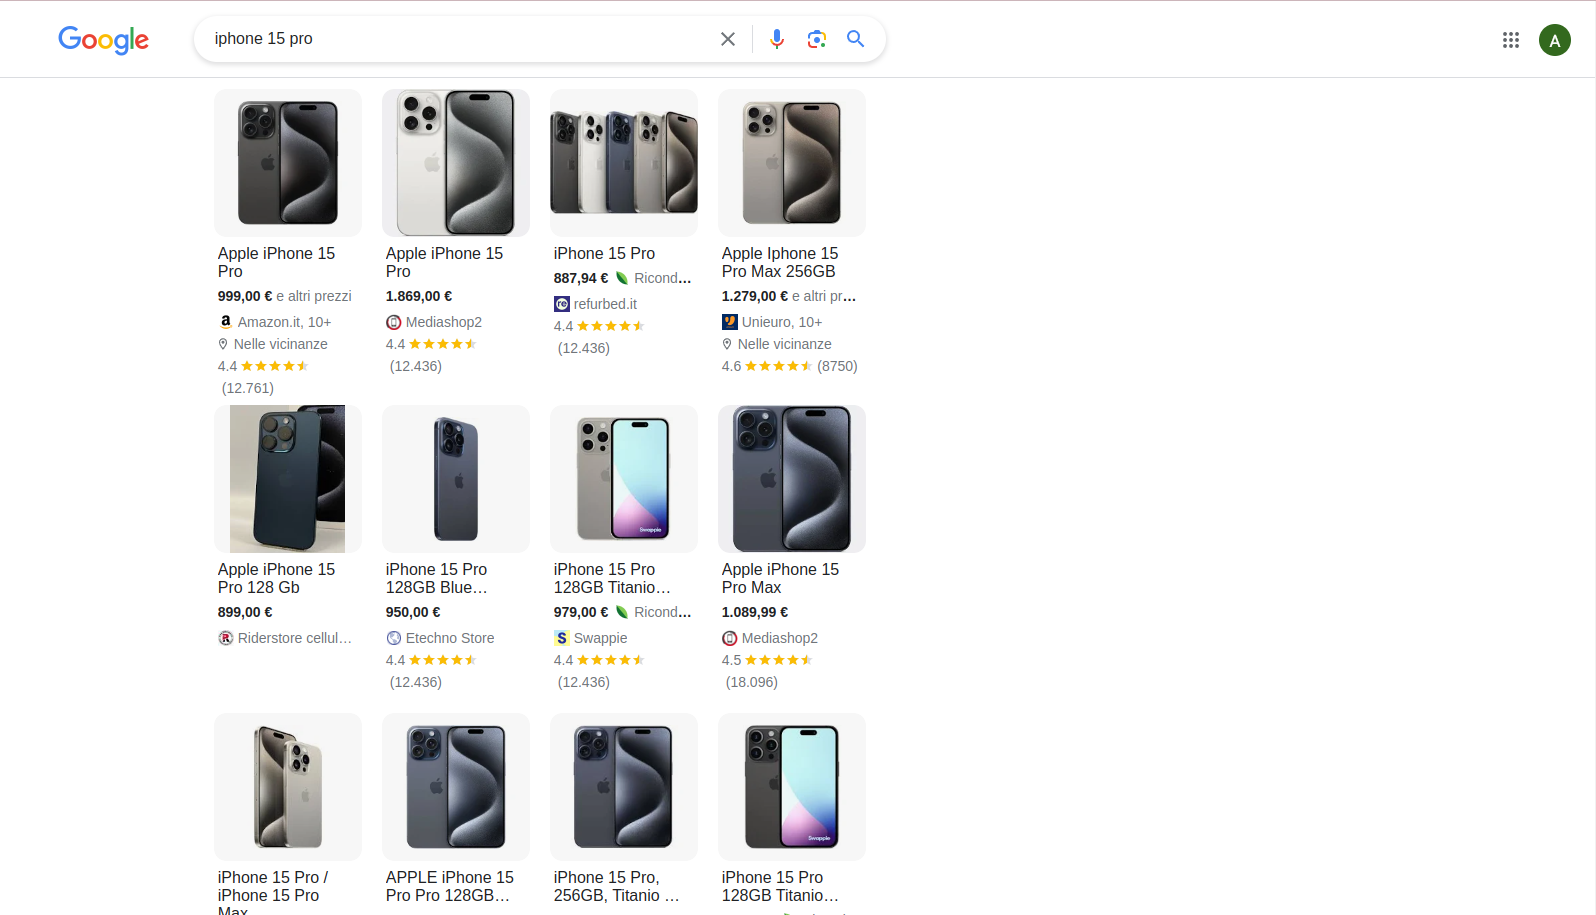Select the Riderstore iPhone 15 Pro 128 Gb image
This screenshot has height=915, width=1596.
point(288,479)
